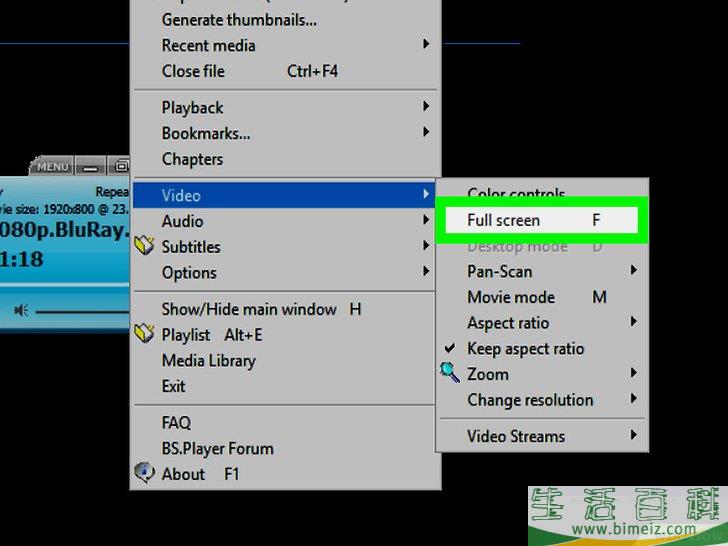Mute audio with the speaker icon
728x546 pixels.
pos(21,311)
